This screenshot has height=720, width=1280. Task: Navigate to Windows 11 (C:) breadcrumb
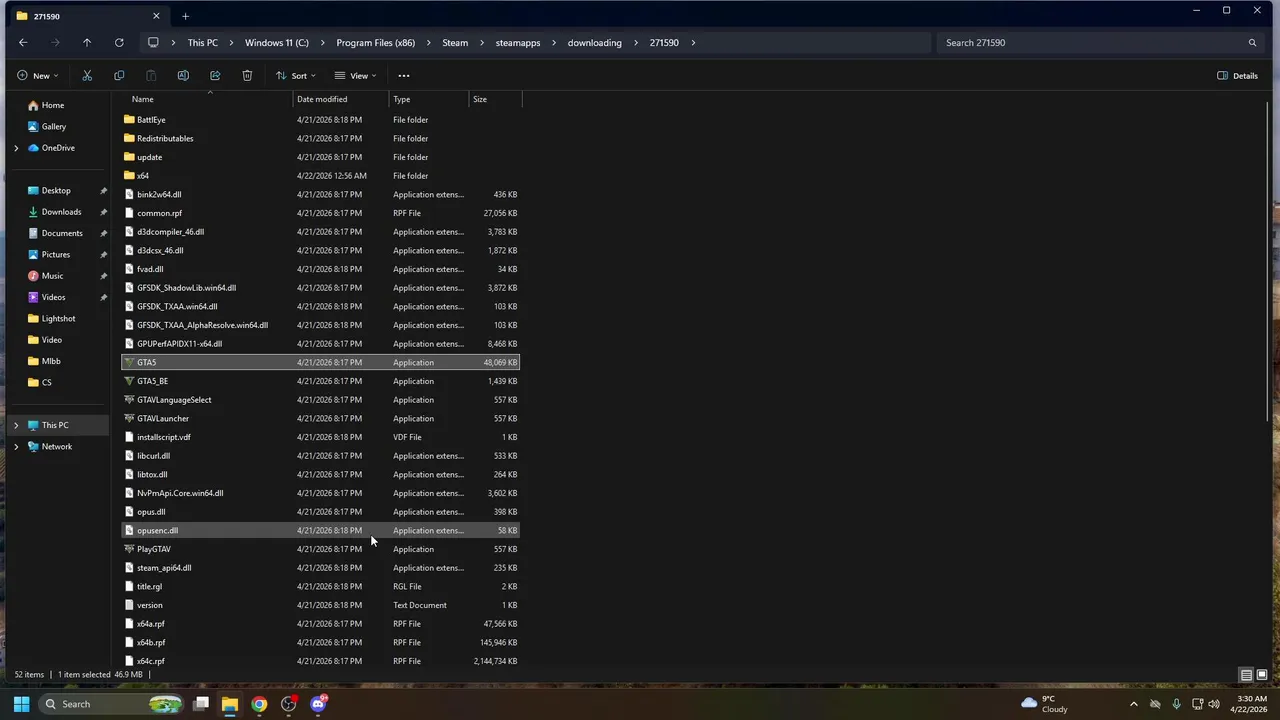[277, 43]
